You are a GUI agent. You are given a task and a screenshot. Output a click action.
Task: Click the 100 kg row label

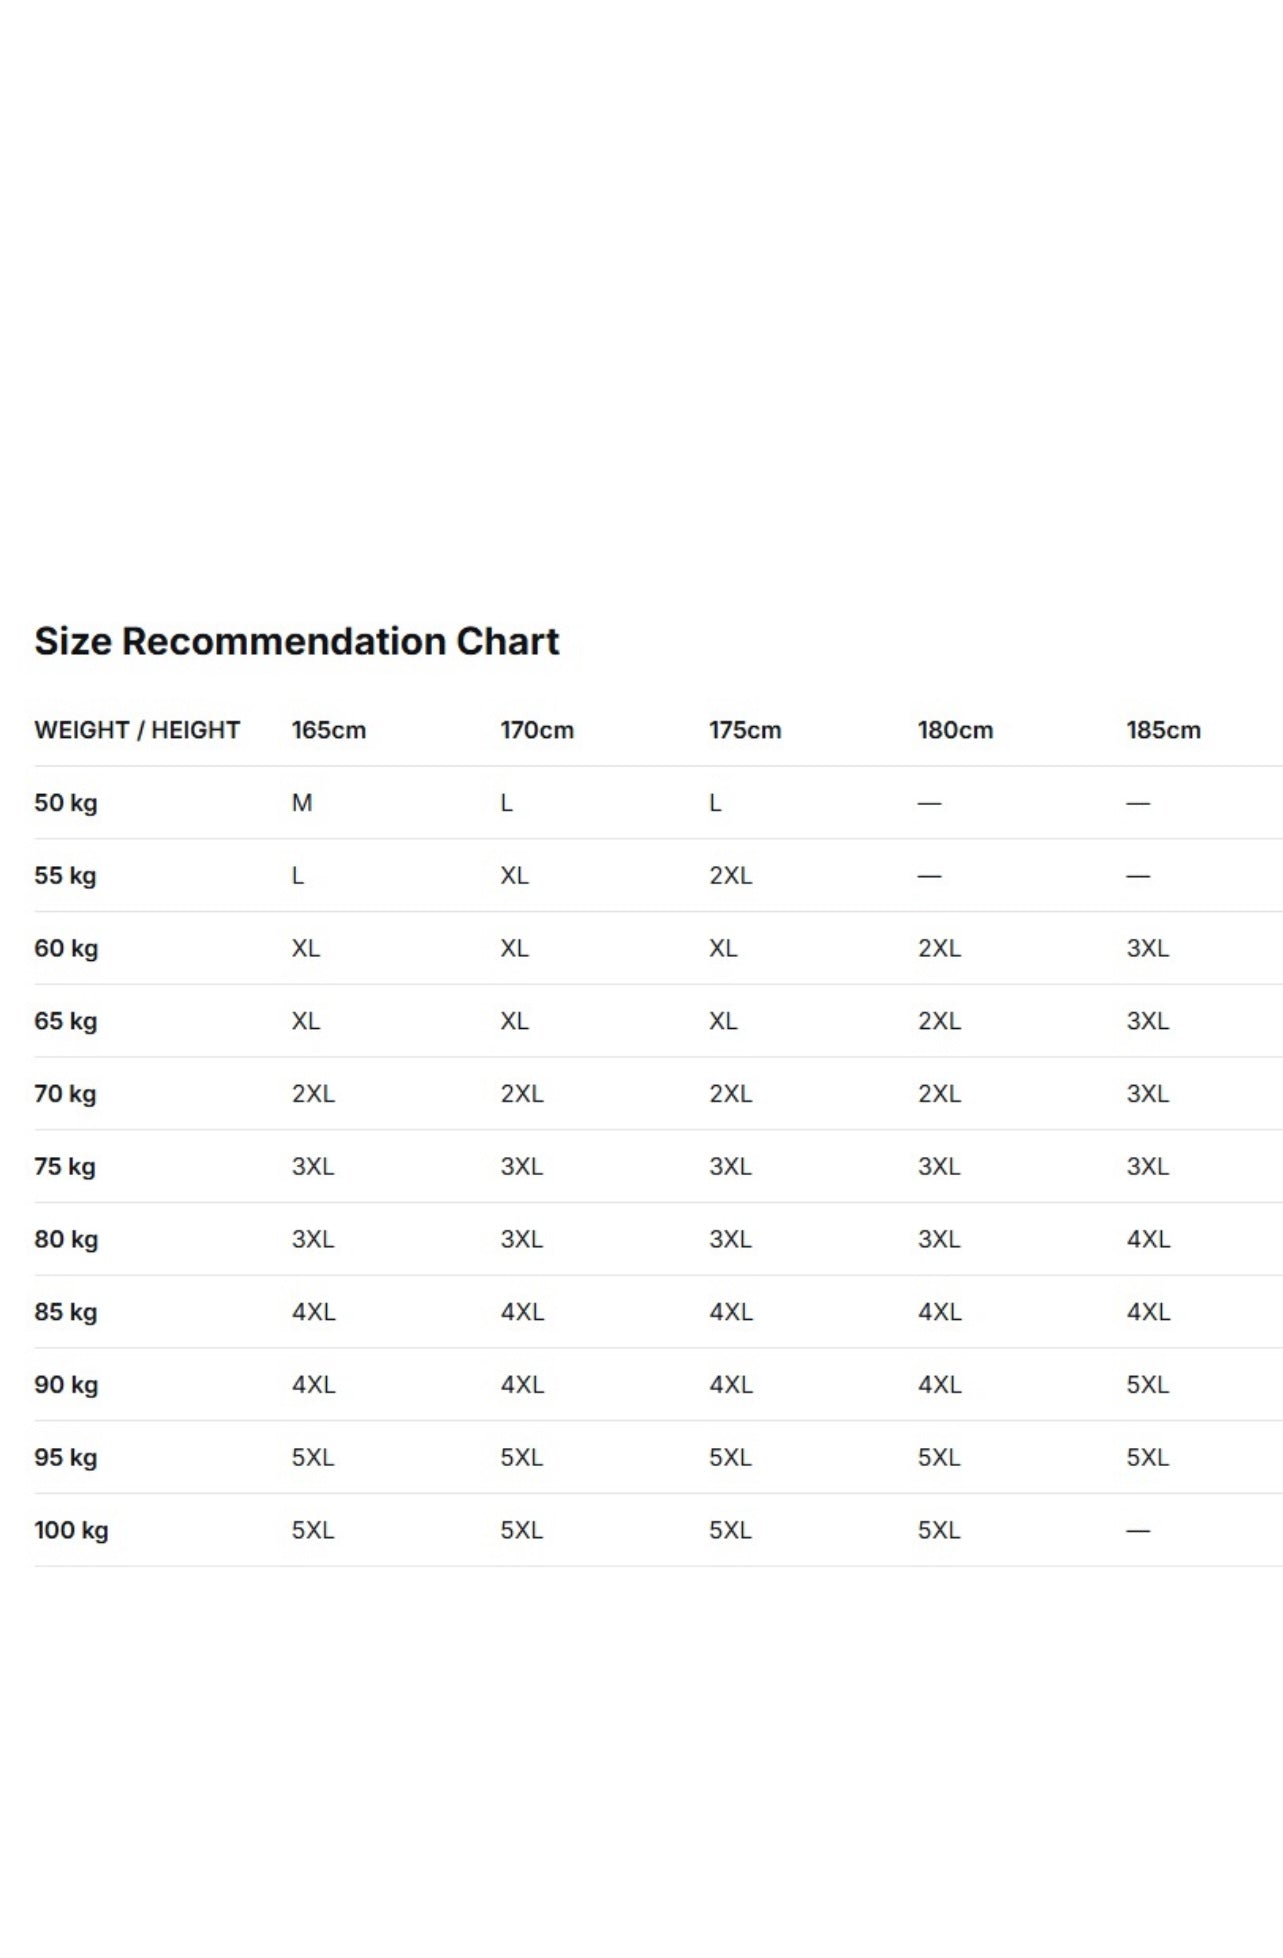point(71,1531)
